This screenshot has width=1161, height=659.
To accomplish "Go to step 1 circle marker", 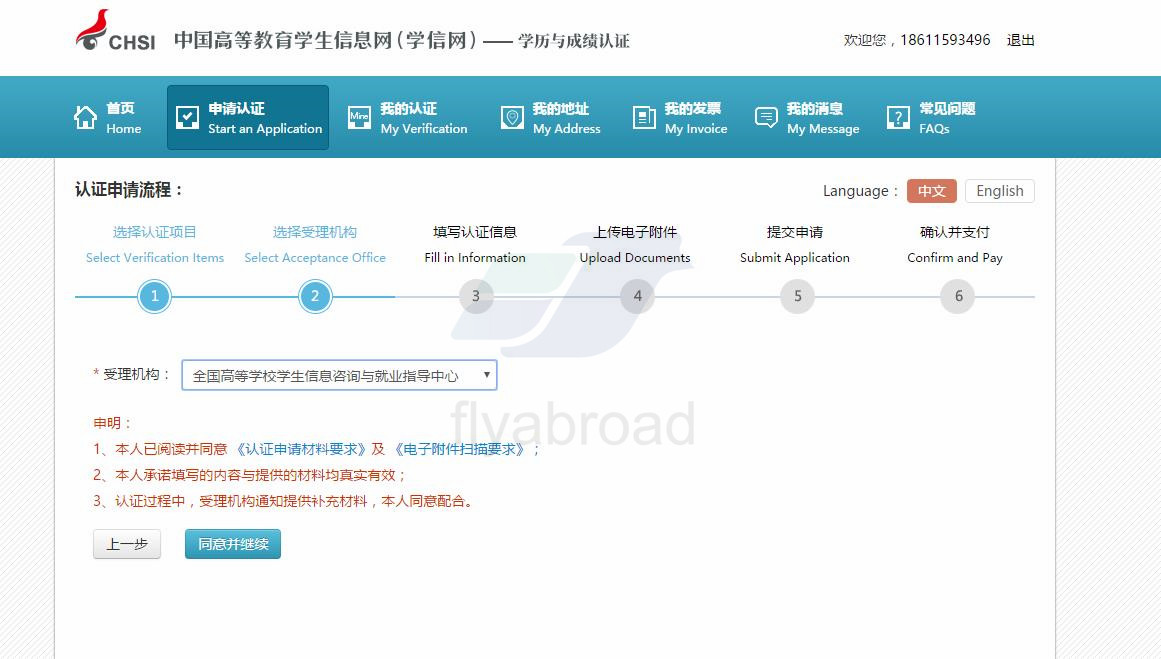I will point(154,296).
